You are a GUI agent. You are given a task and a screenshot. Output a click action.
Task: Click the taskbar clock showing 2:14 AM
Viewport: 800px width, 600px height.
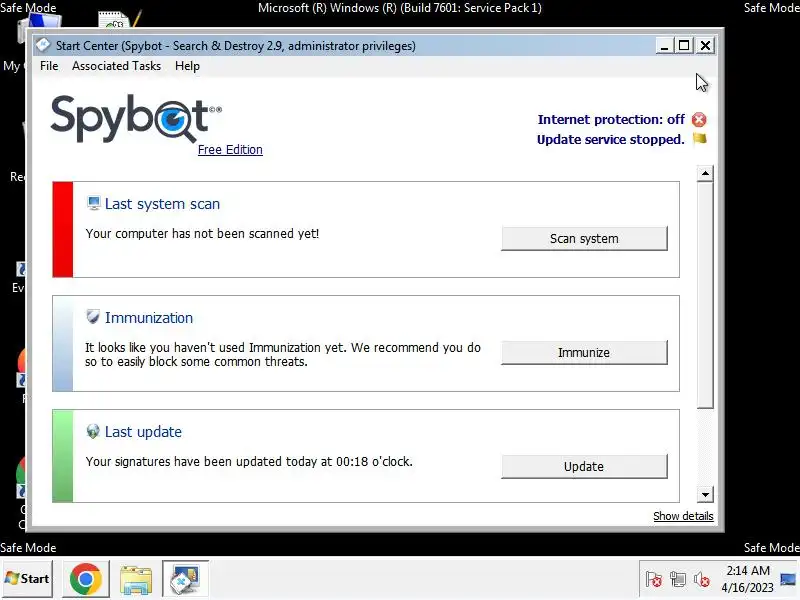[747, 579]
